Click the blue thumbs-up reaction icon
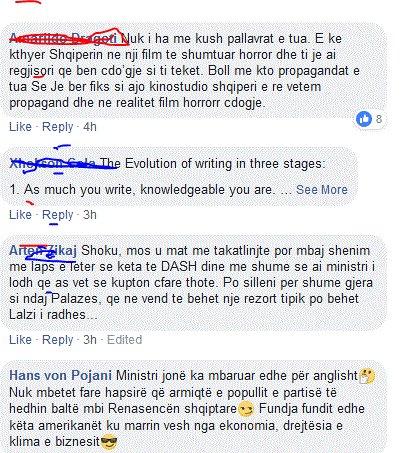 click(x=364, y=119)
